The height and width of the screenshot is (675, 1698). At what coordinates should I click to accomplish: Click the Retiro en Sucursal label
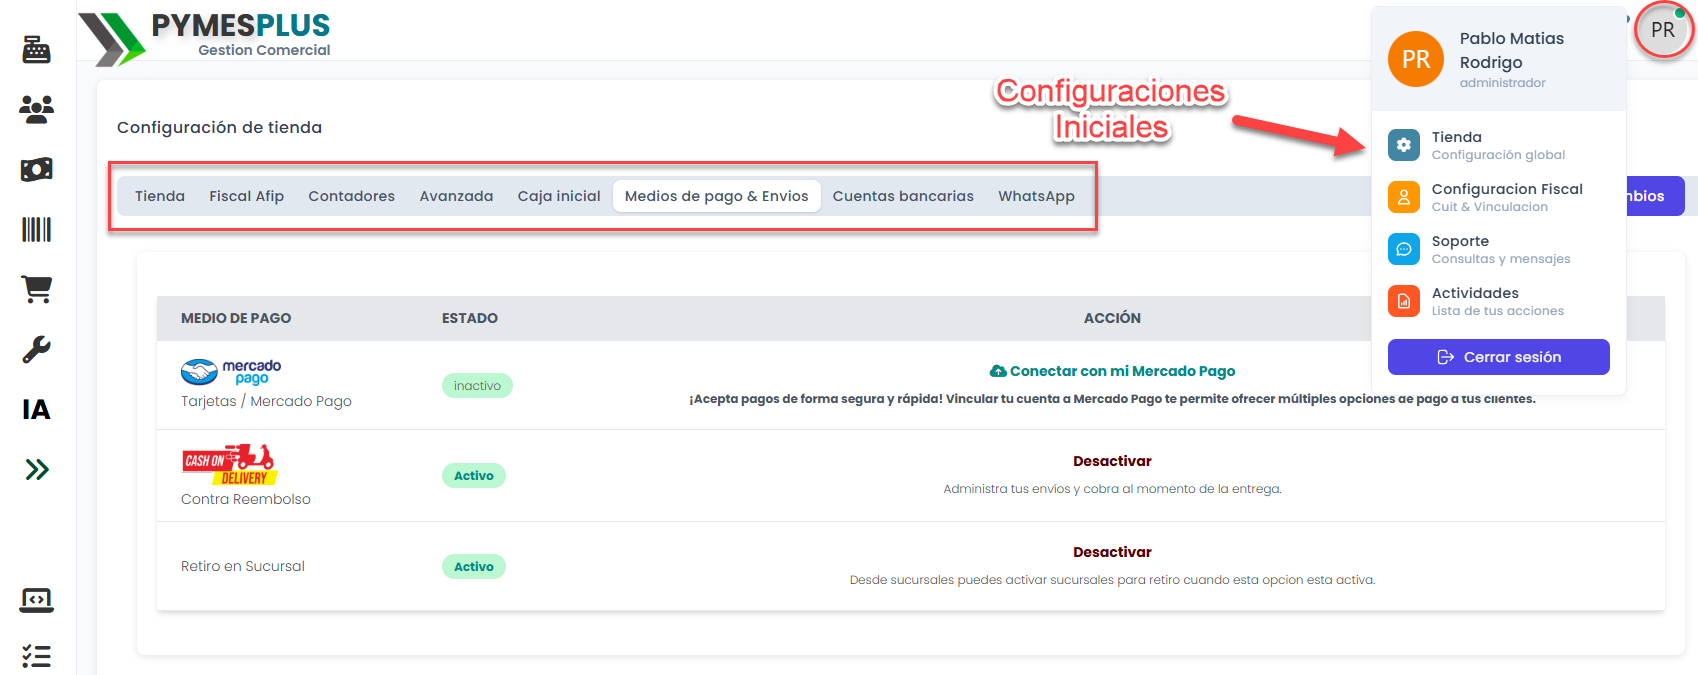[x=243, y=566]
